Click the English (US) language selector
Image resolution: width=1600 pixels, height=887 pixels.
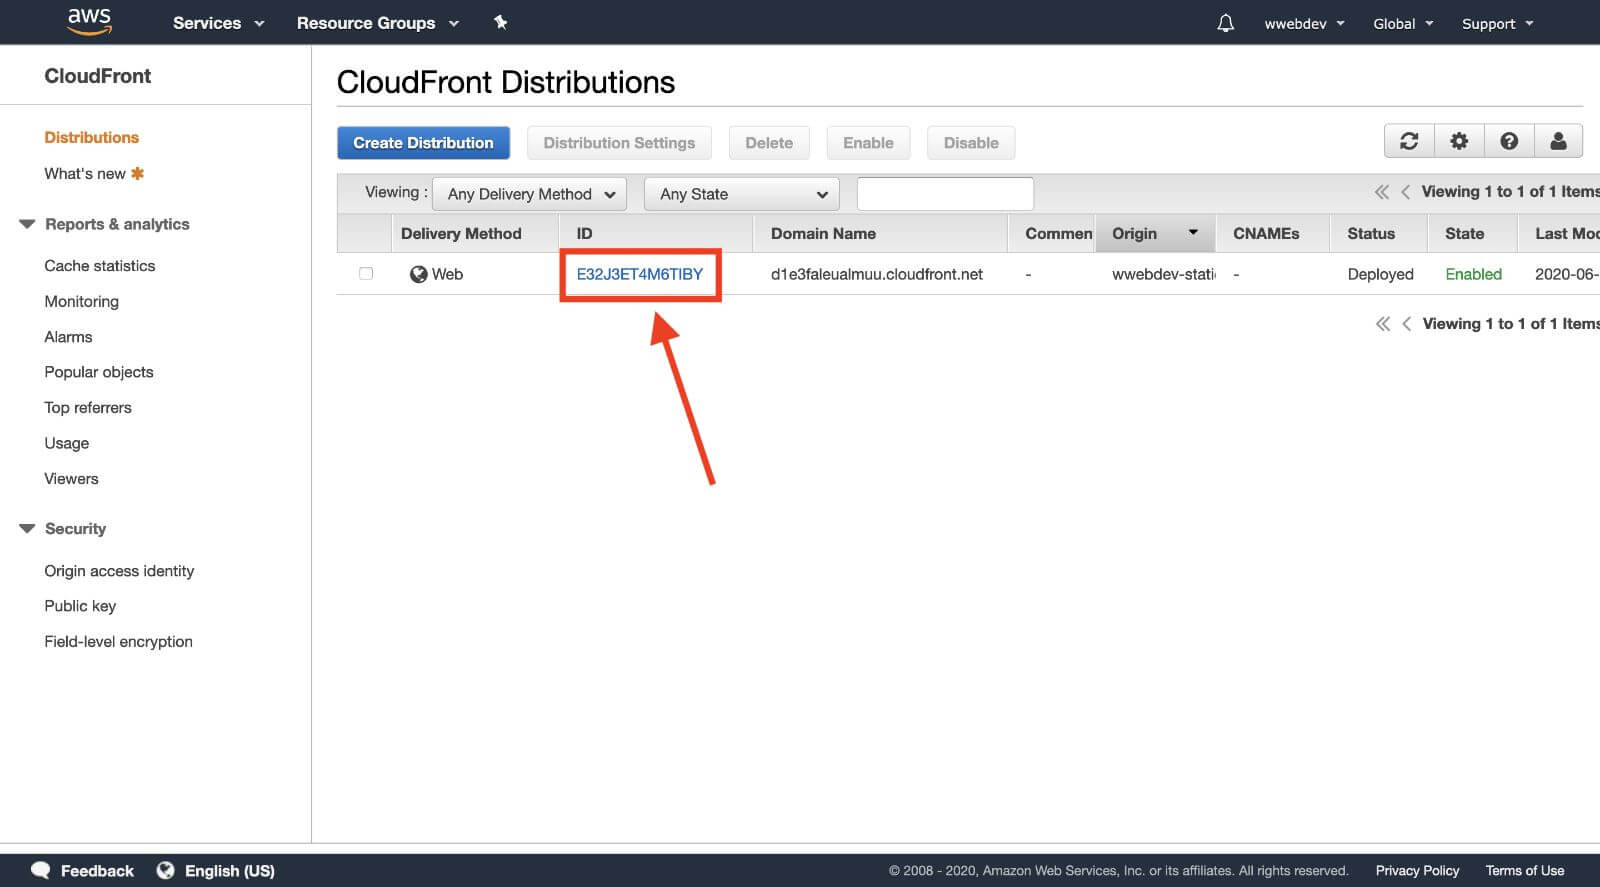[x=229, y=870]
